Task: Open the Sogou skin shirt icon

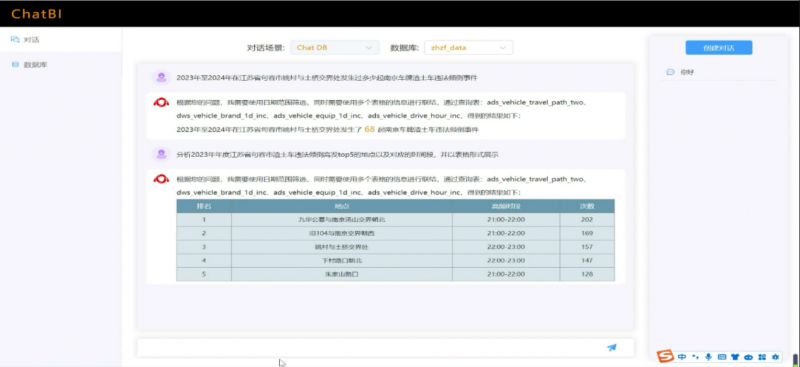Action: [x=735, y=357]
